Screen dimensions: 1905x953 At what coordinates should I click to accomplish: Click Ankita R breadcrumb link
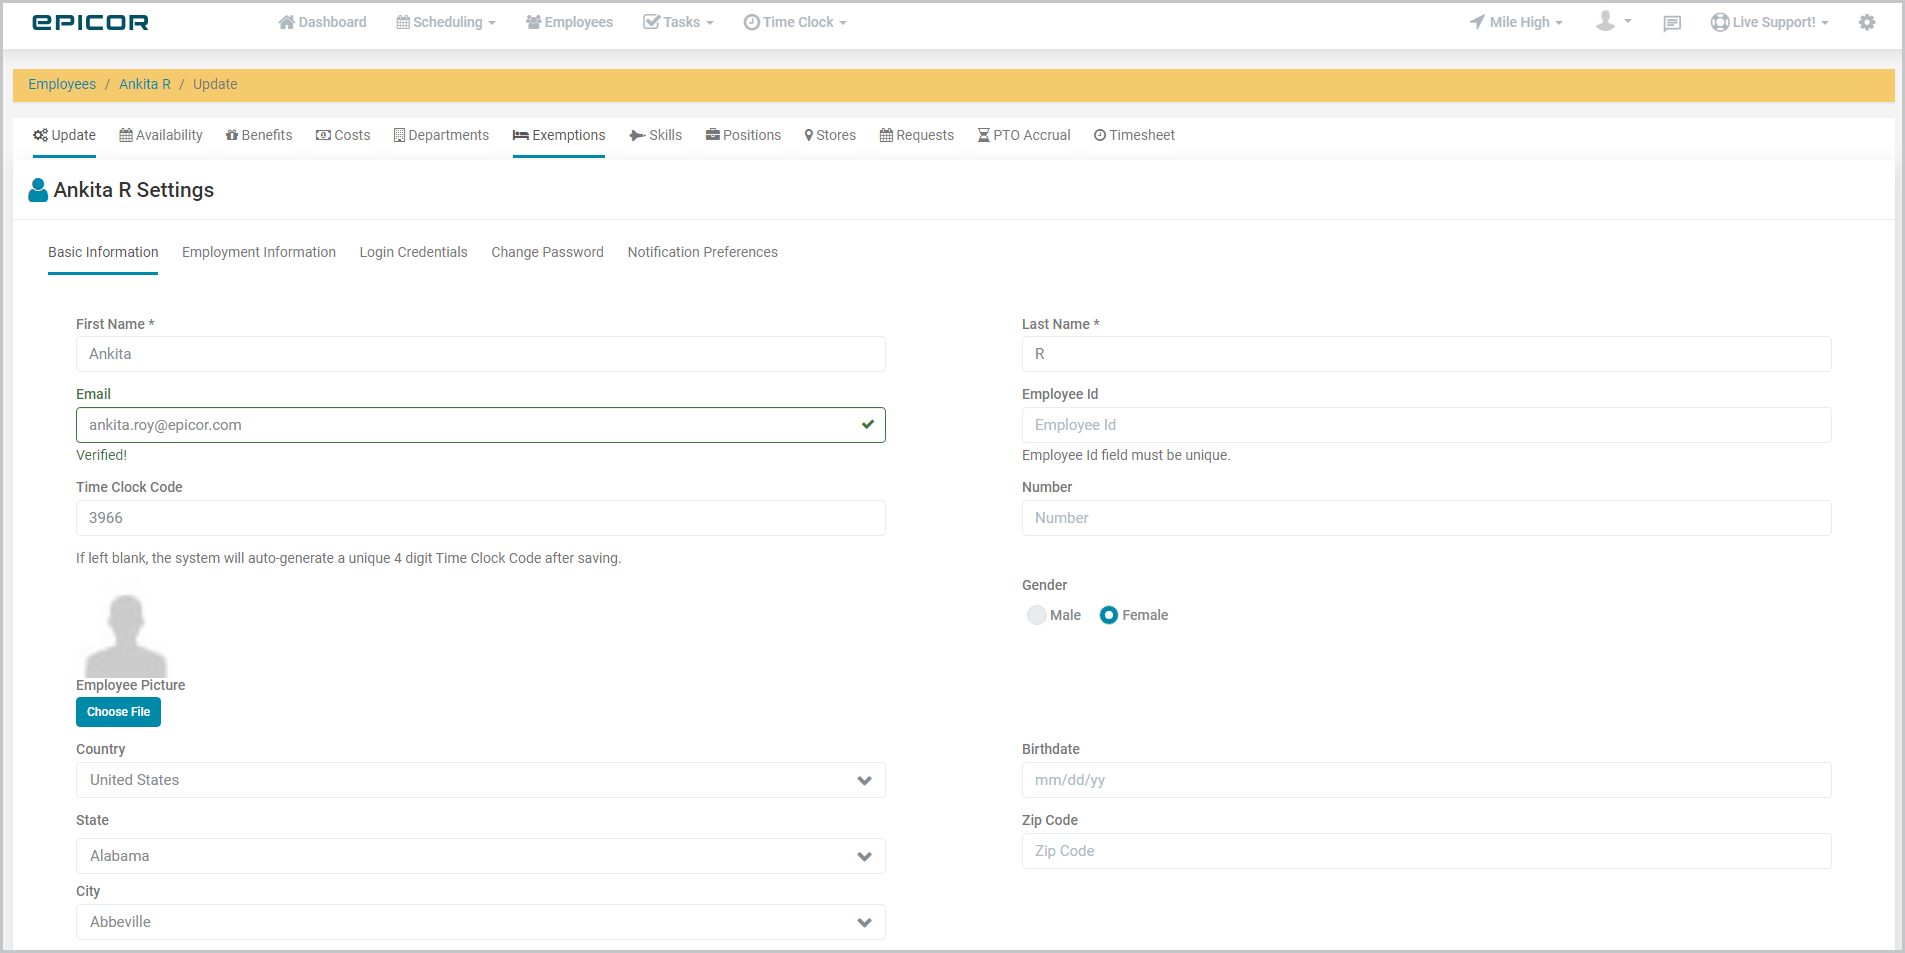tap(145, 84)
